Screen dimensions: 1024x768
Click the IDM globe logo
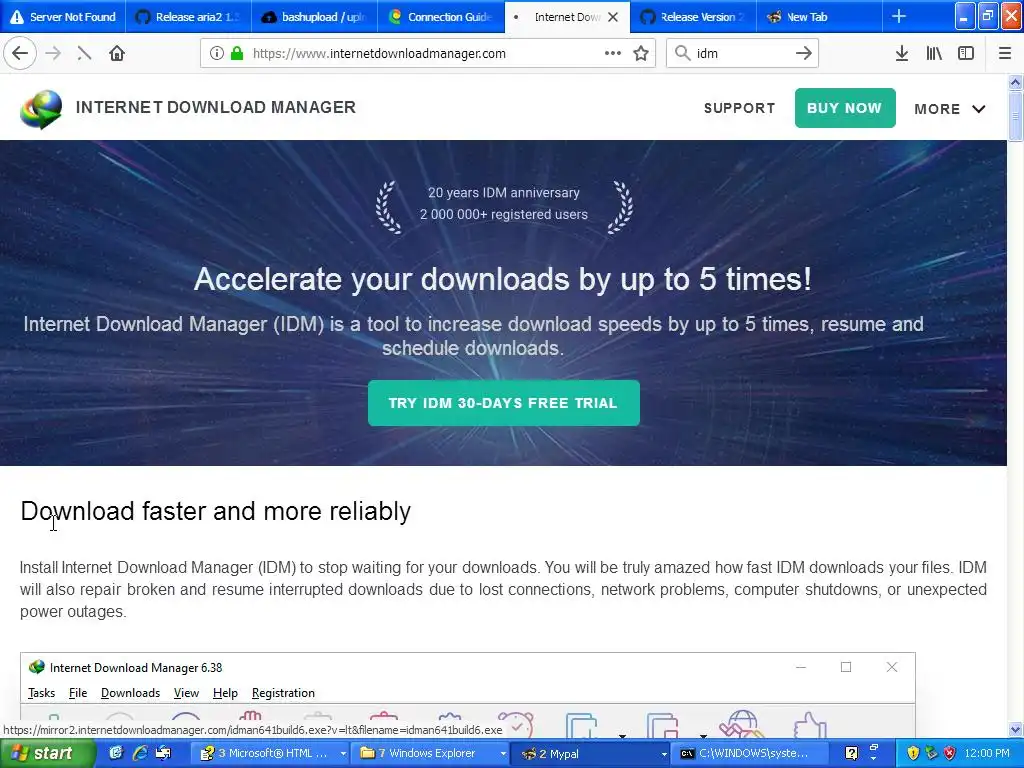41,109
